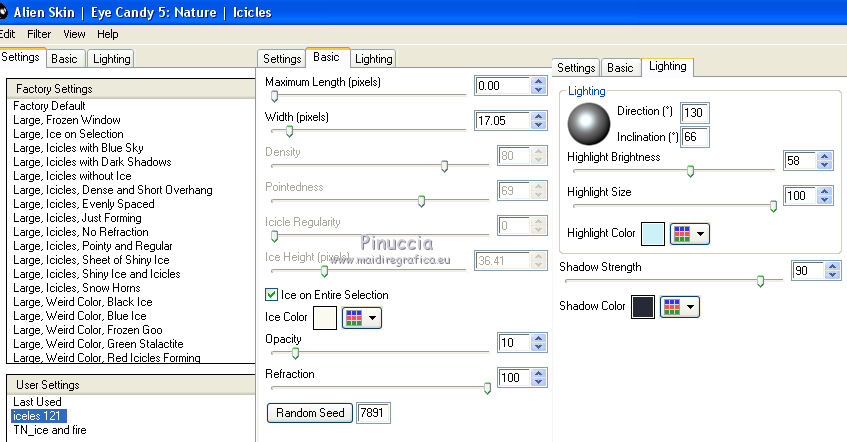Select the TN_ice and fire user setting
The image size is (847, 442).
click(50, 430)
